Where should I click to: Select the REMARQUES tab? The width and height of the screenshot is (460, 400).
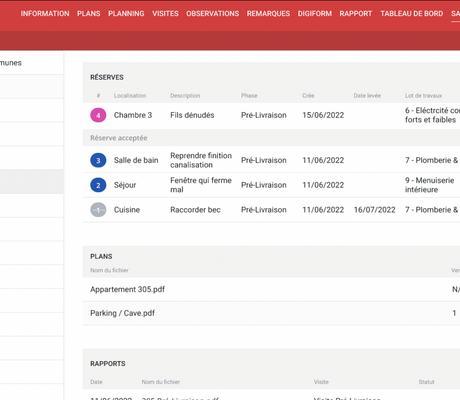[268, 14]
